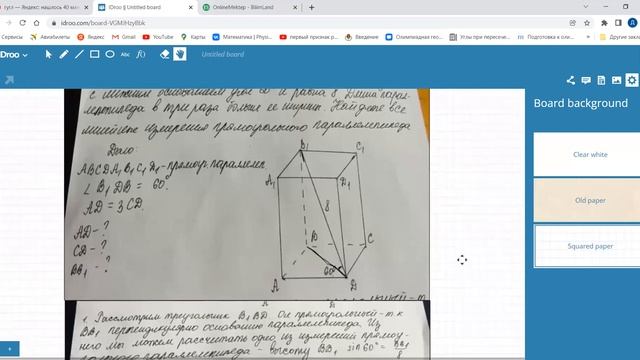640x360 pixels.
Task: Select the f() formula tool
Action: pyautogui.click(x=141, y=54)
